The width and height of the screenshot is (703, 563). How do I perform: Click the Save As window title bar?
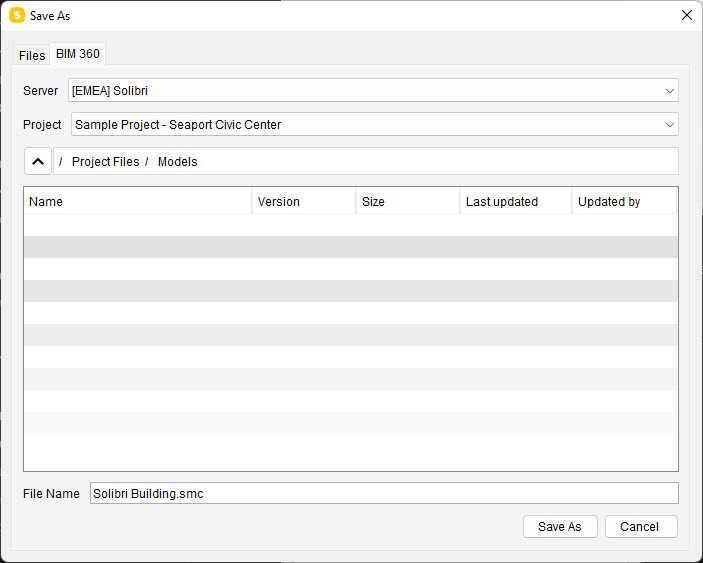click(350, 16)
